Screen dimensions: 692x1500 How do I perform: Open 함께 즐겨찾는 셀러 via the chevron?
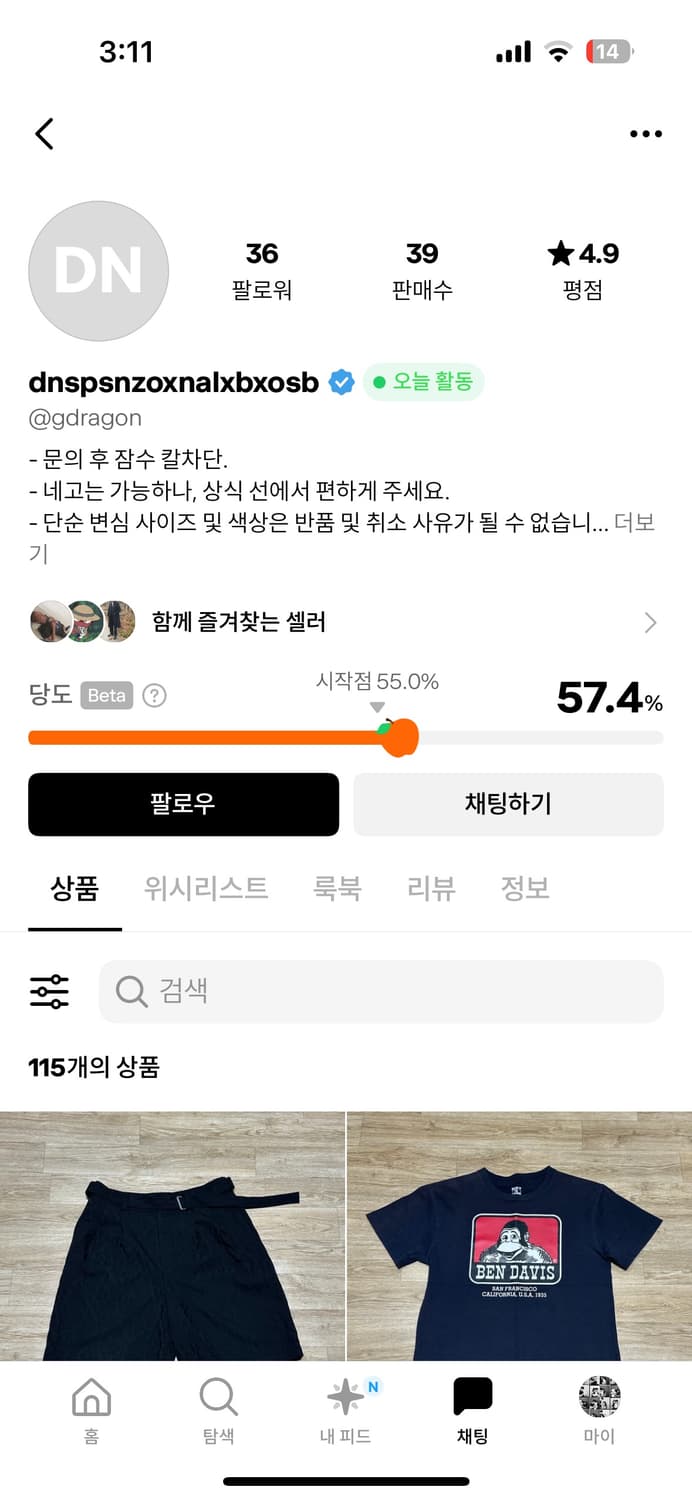(651, 621)
